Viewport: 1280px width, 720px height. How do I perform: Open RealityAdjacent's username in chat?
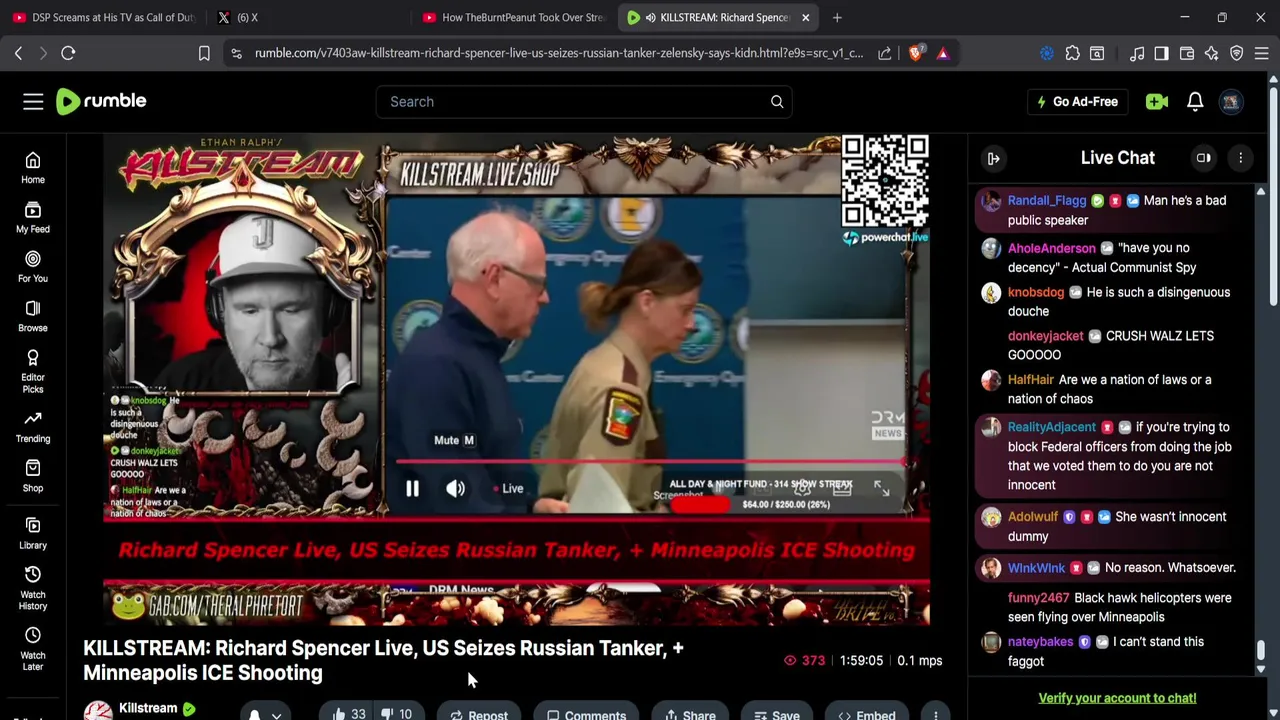(1052, 427)
